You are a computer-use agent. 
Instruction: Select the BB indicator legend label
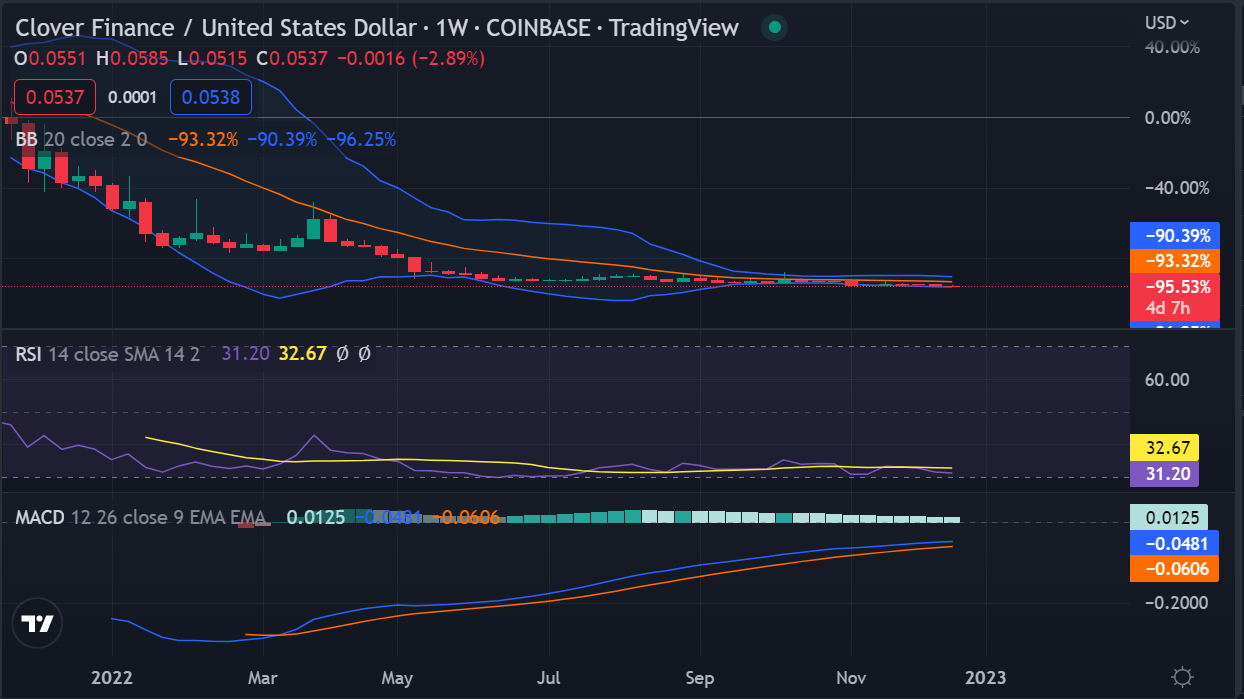(26, 139)
